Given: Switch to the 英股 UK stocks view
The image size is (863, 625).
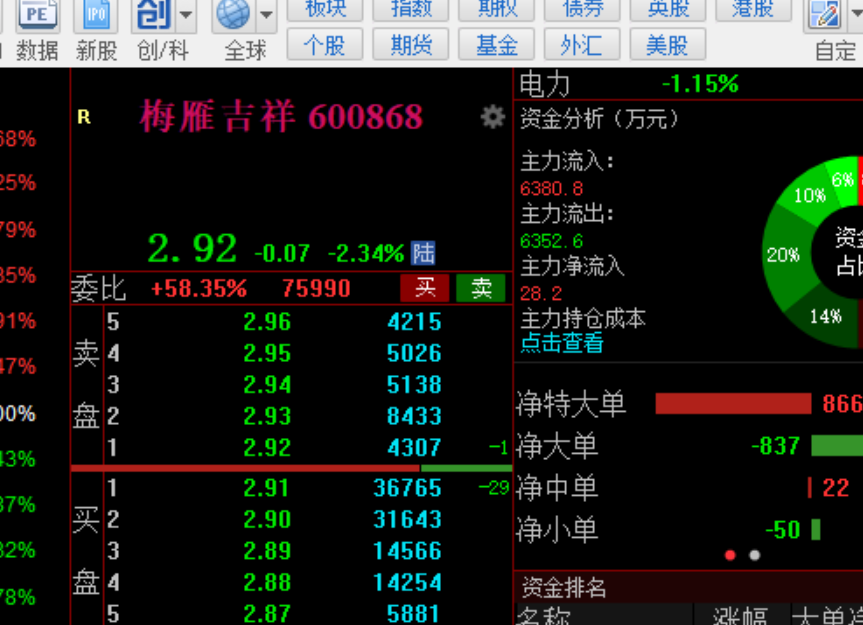Looking at the screenshot, I should 668,10.
